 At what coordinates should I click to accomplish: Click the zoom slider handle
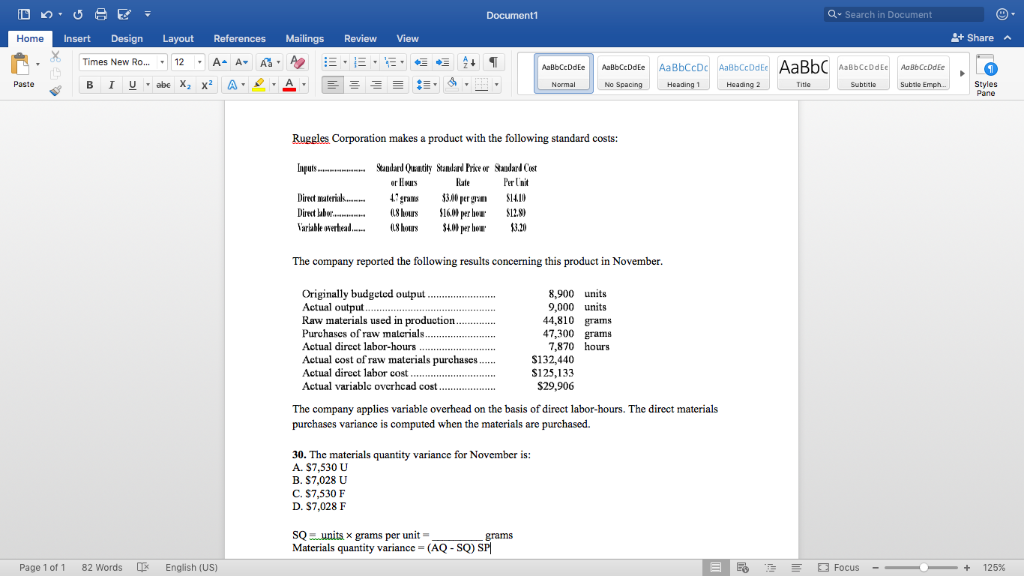[x=923, y=568]
